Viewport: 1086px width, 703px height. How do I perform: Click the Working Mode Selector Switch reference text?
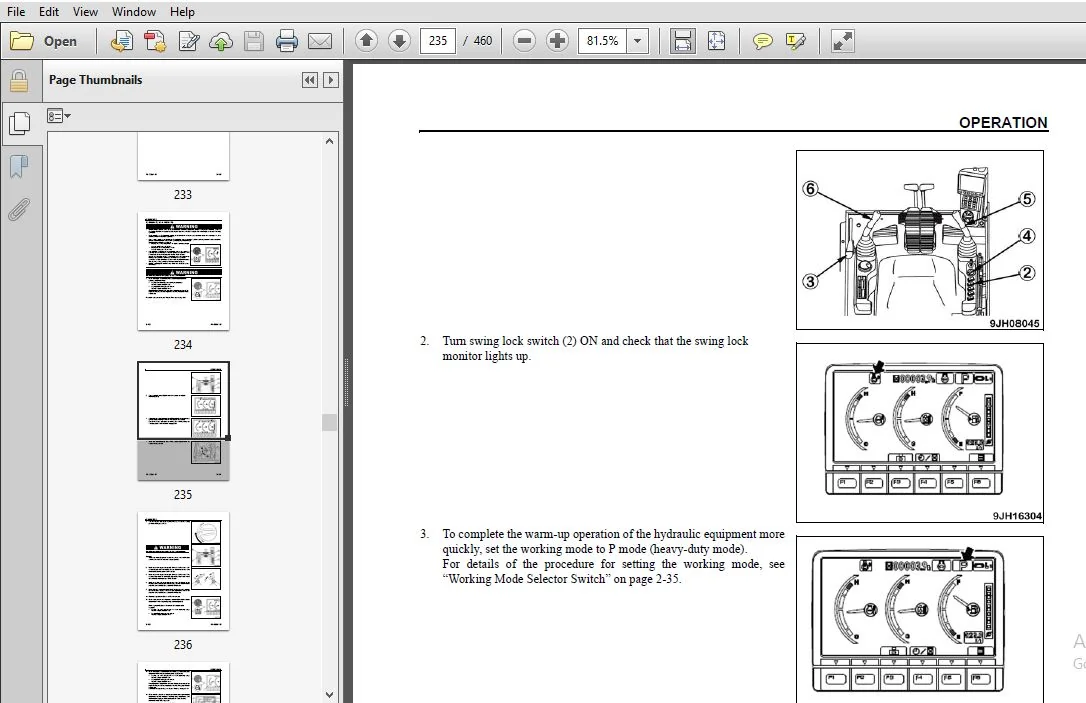click(x=562, y=579)
